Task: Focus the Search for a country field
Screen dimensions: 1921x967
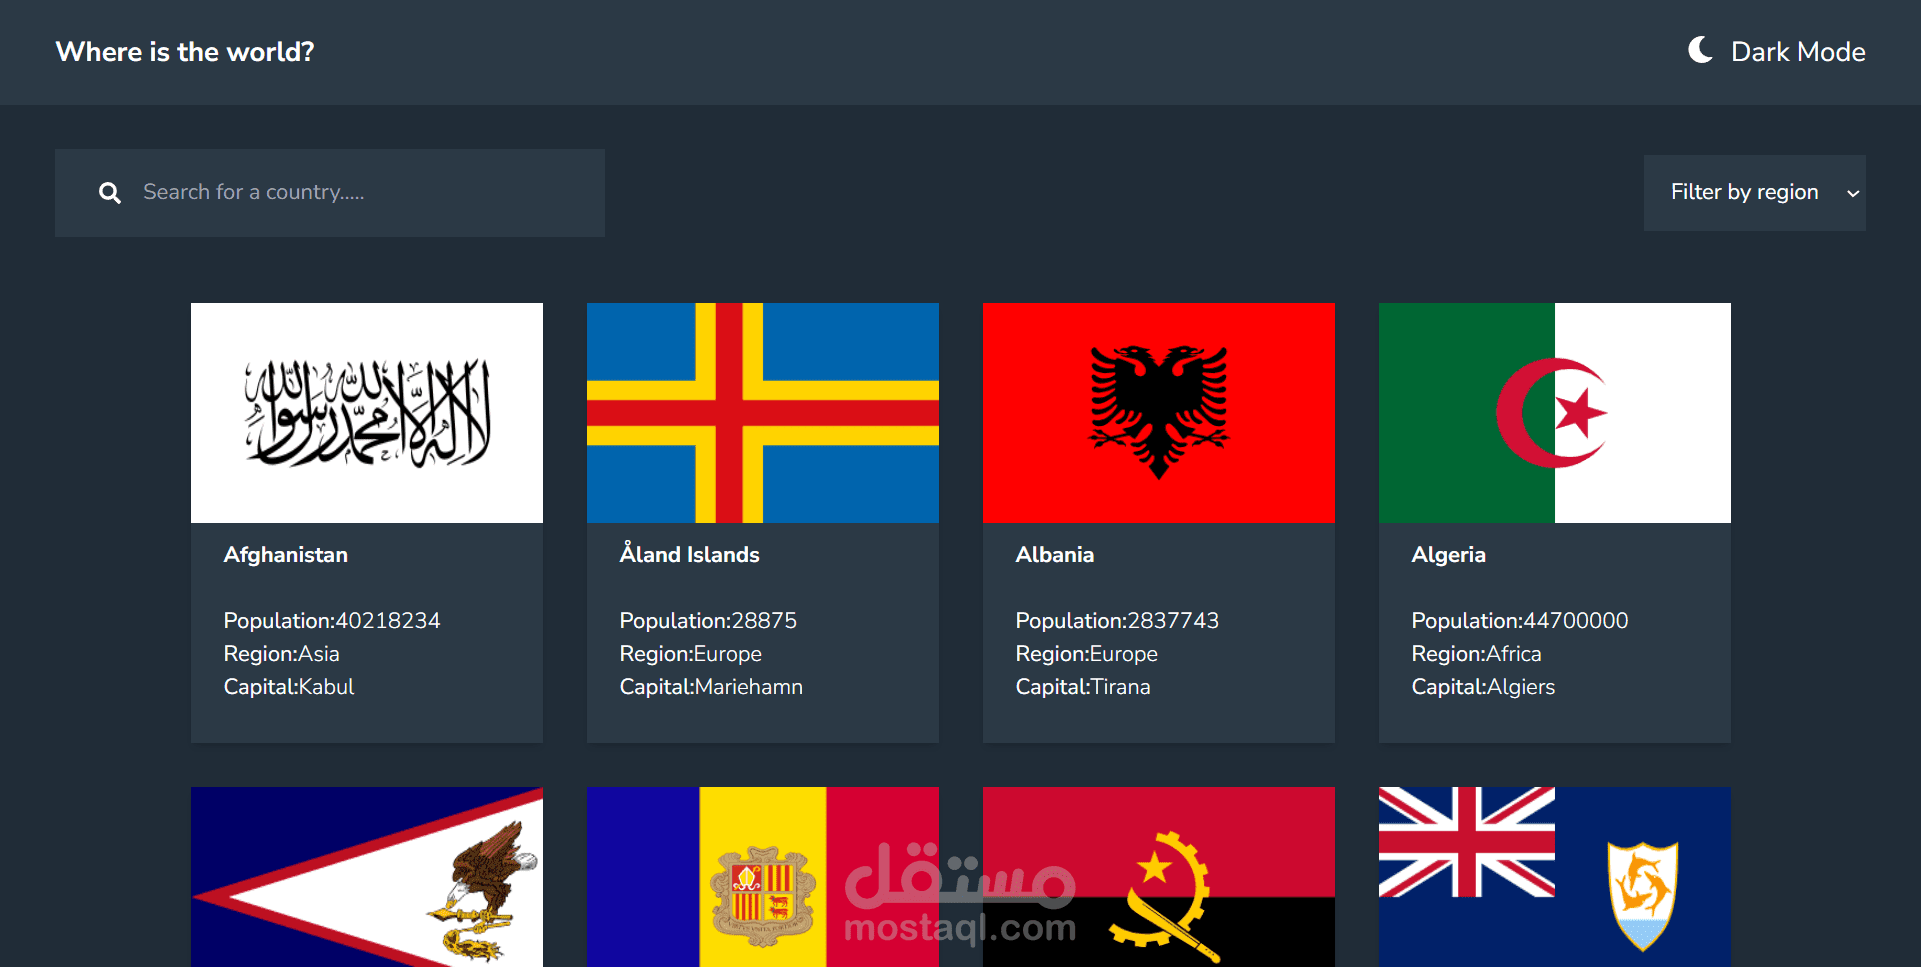Action: coord(330,193)
